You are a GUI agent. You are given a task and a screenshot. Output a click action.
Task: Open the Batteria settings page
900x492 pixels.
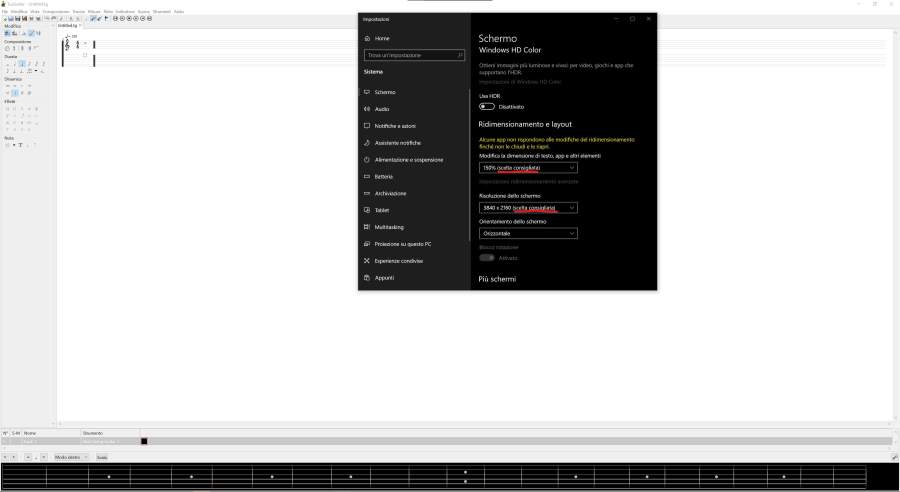pos(384,177)
